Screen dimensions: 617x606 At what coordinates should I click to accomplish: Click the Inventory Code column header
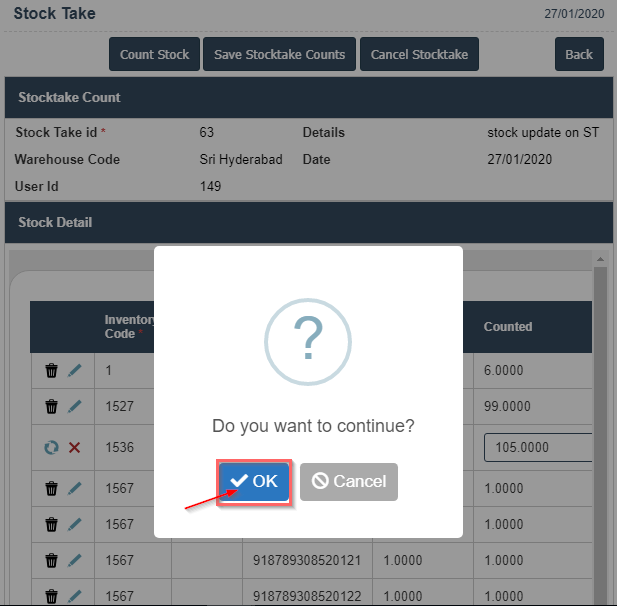[125, 327]
